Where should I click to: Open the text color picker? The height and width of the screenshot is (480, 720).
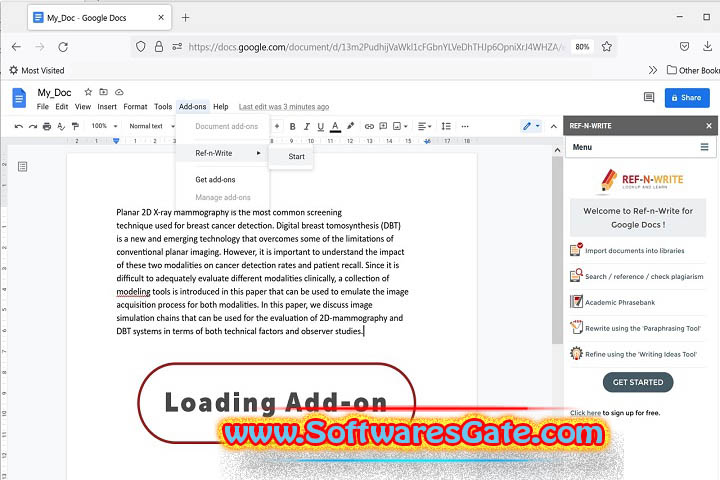coord(335,126)
